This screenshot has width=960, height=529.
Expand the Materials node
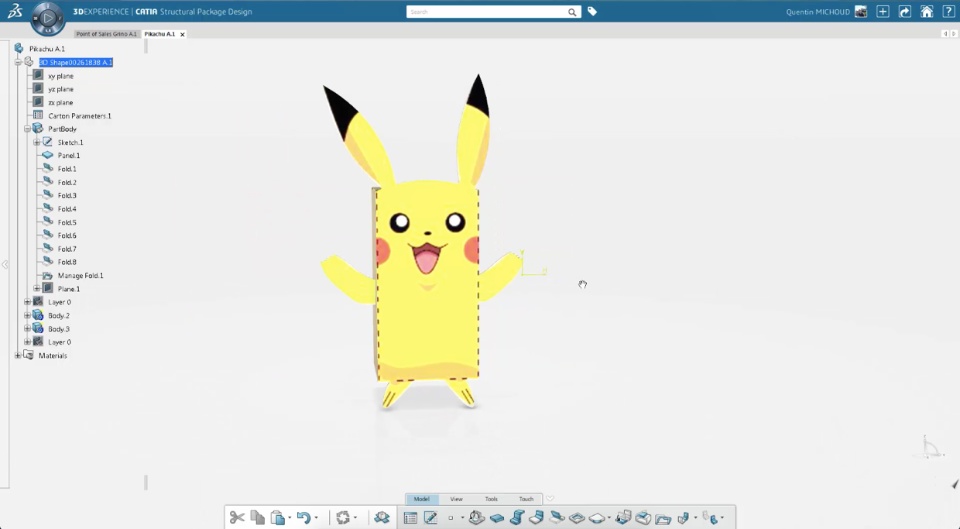tap(18, 356)
